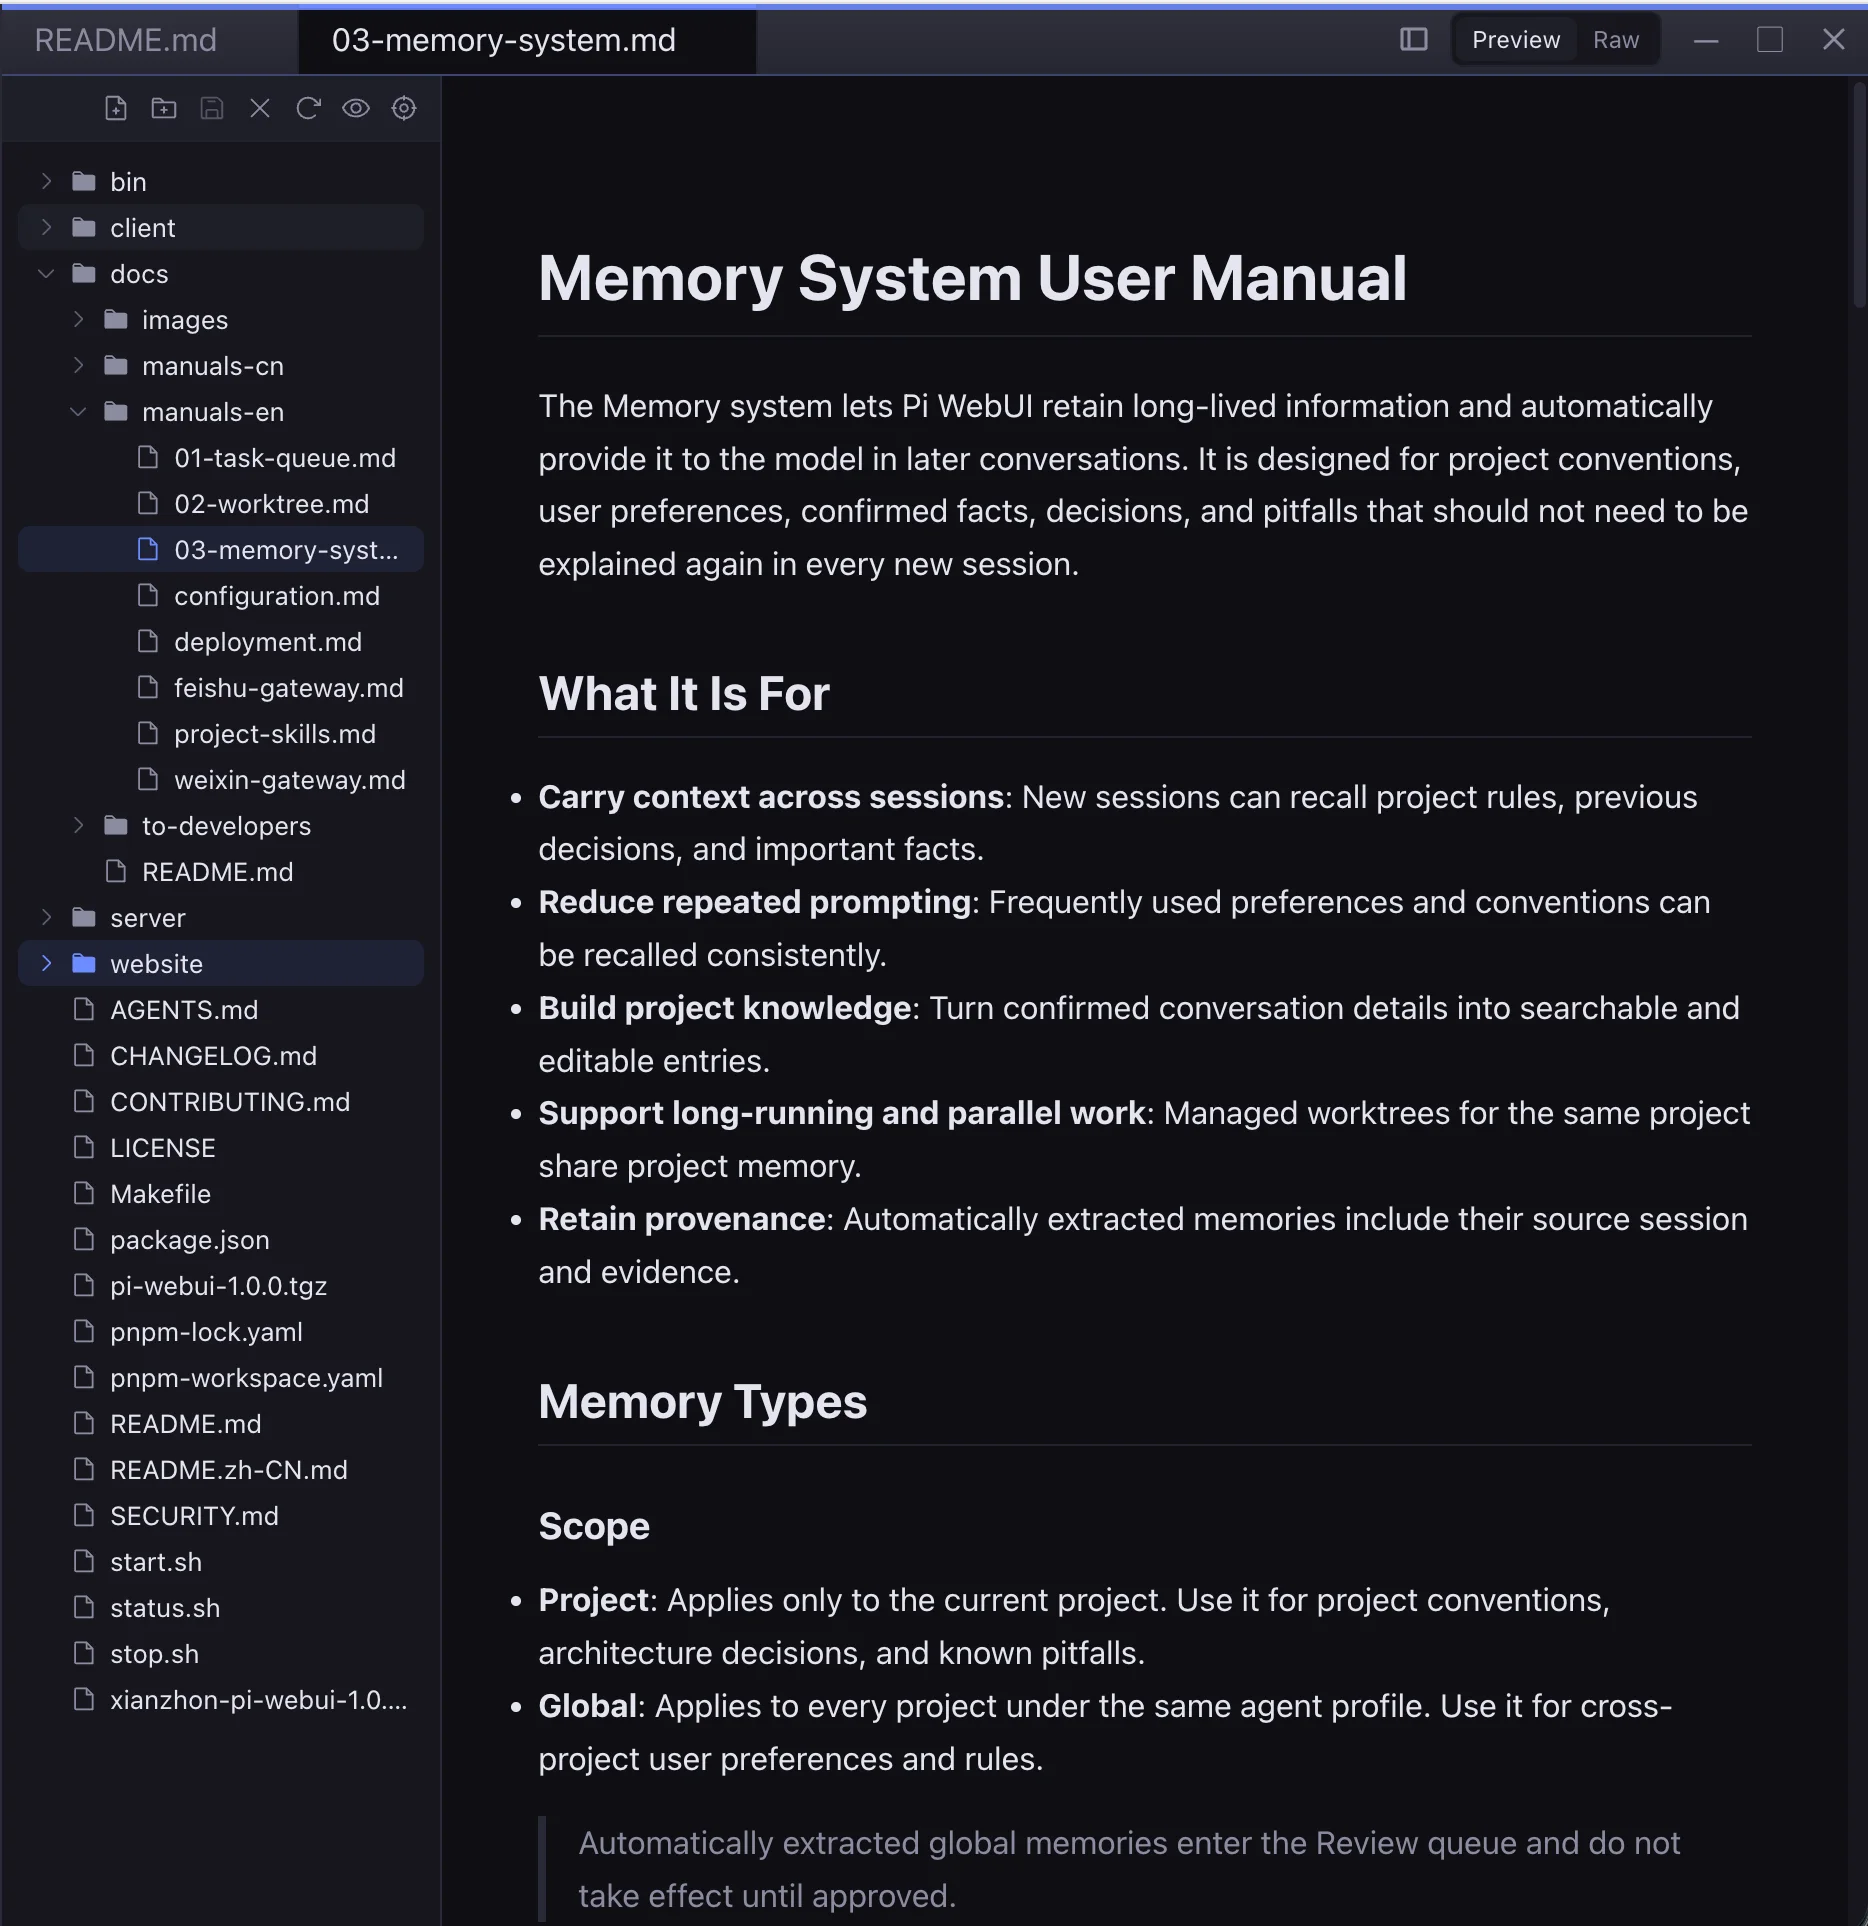Open CHANGELOG.md in the file tree
Image resolution: width=1868 pixels, height=1926 pixels.
(x=221, y=1055)
